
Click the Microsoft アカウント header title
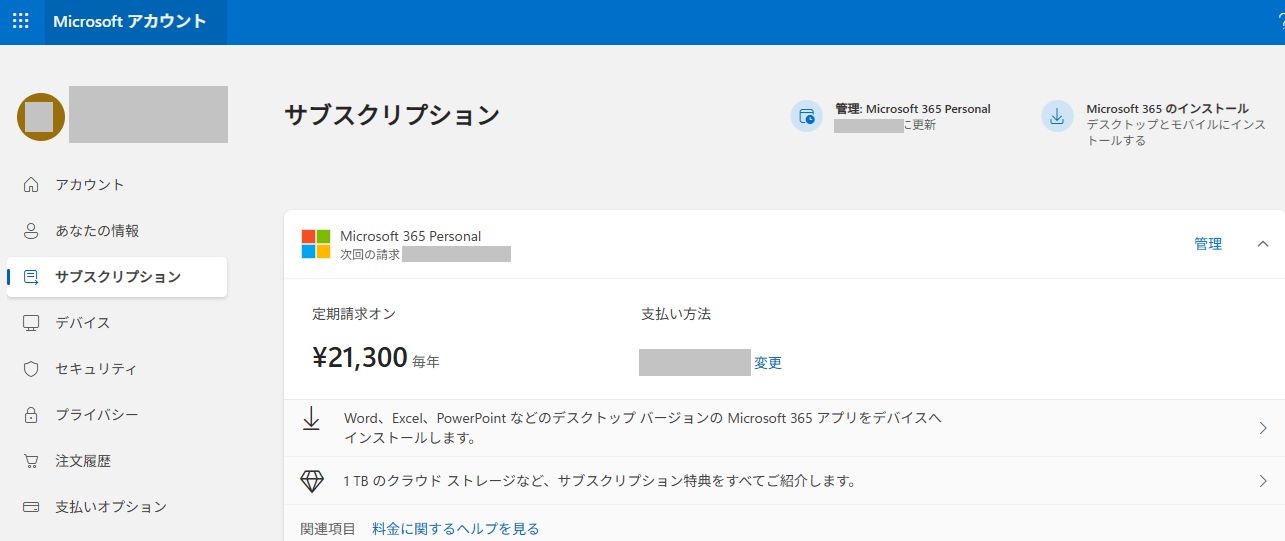click(x=130, y=21)
